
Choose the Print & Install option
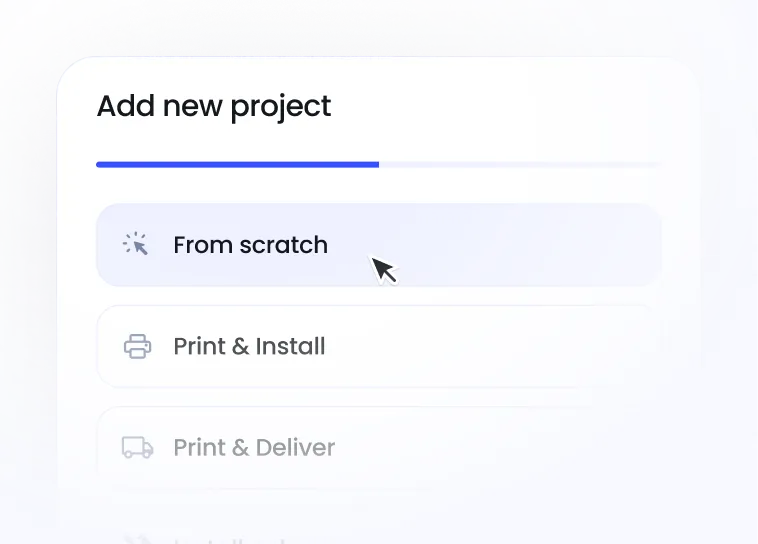click(379, 346)
